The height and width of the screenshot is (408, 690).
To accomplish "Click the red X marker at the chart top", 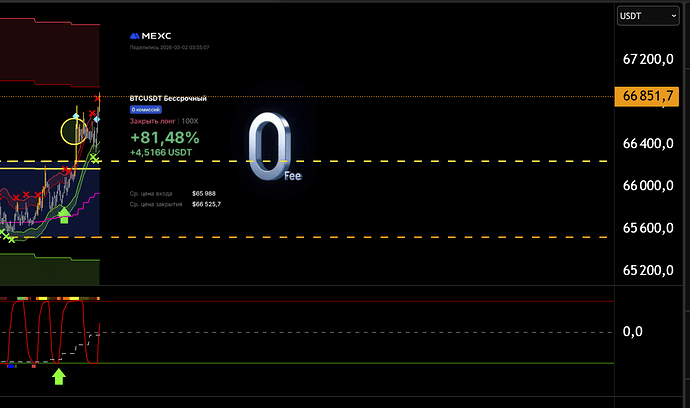I will tap(98, 98).
